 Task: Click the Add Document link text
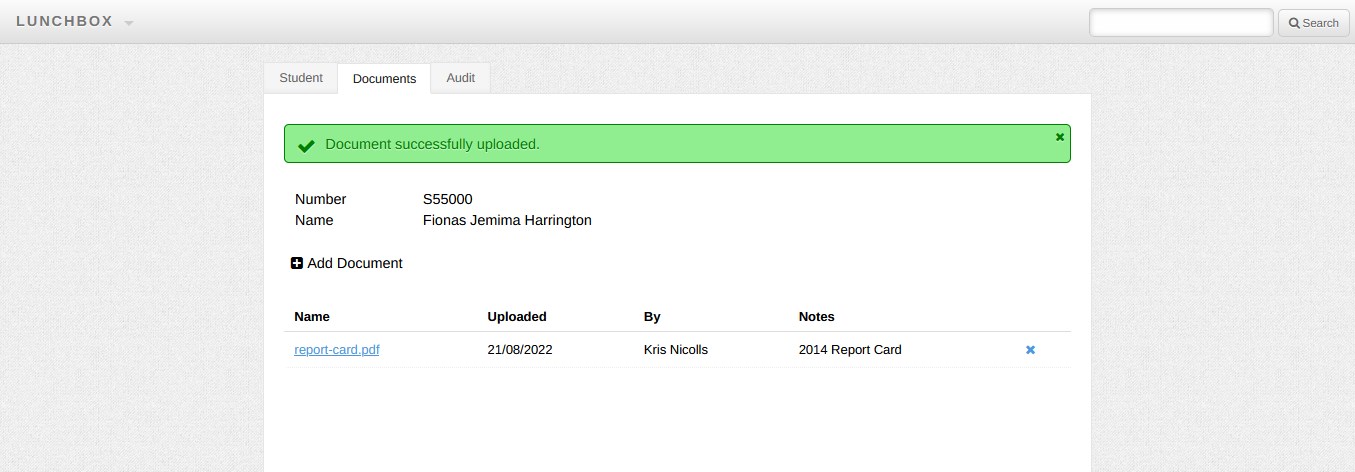coord(354,264)
